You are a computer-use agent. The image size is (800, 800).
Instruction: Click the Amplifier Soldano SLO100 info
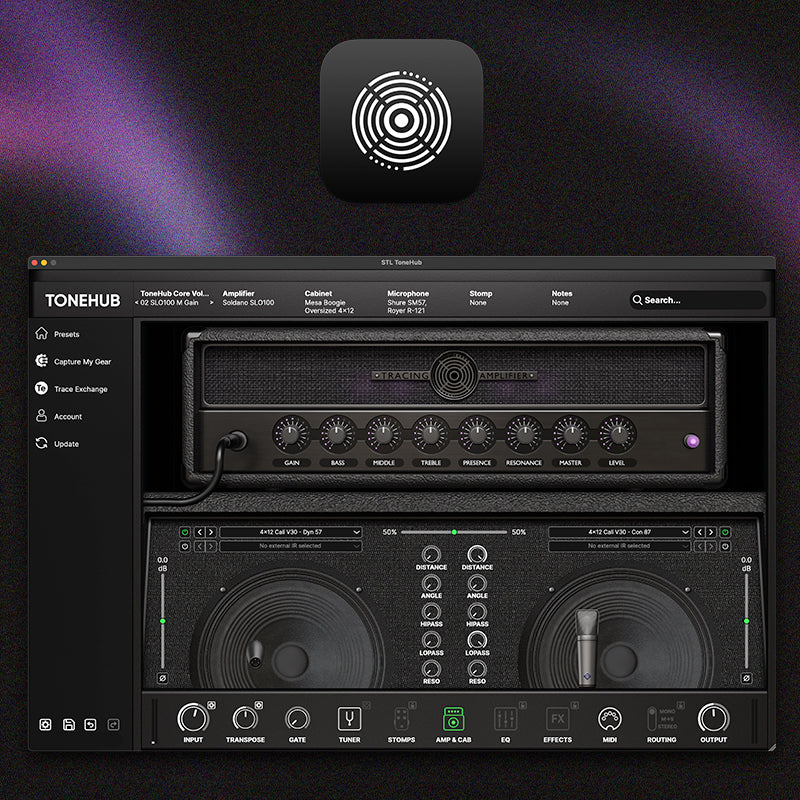(248, 298)
